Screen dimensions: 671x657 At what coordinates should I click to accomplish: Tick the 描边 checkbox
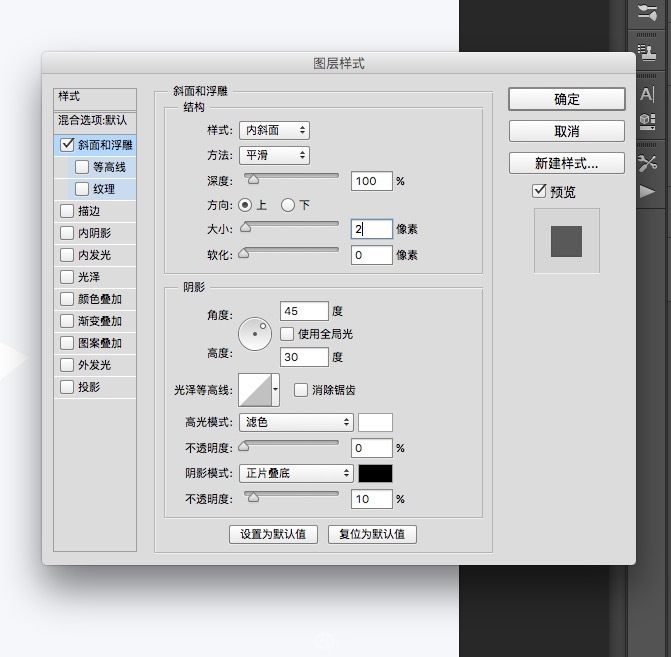(x=67, y=211)
